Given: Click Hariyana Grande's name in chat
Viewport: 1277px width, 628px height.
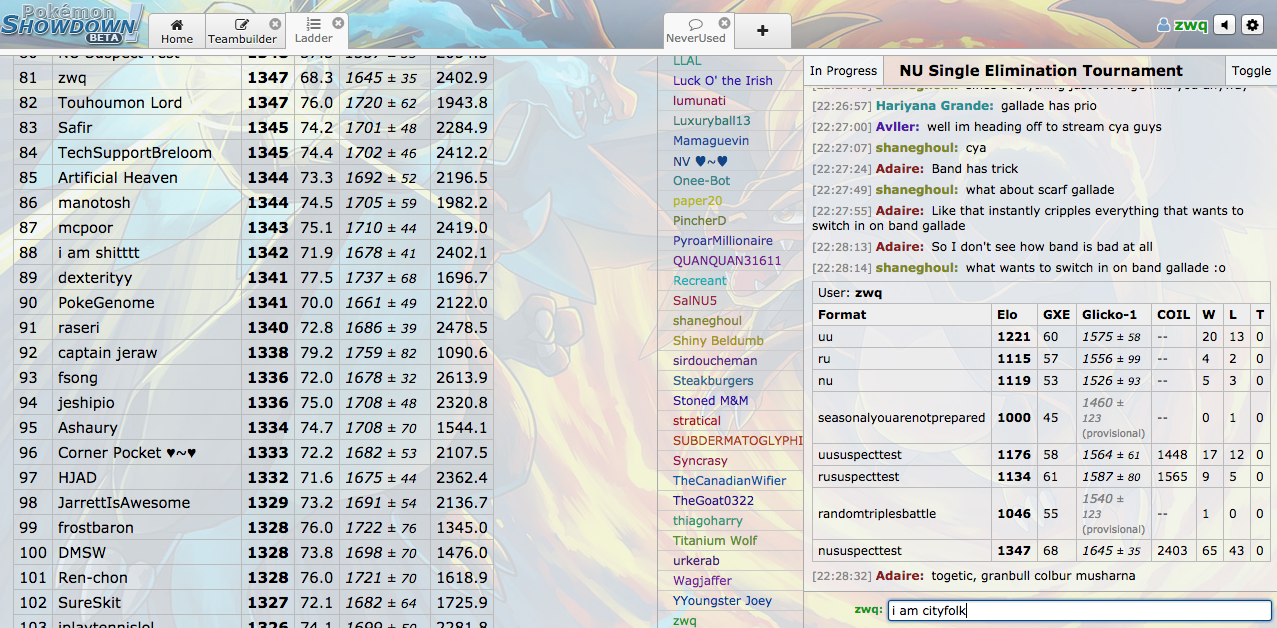Looking at the screenshot, I should 934,106.
